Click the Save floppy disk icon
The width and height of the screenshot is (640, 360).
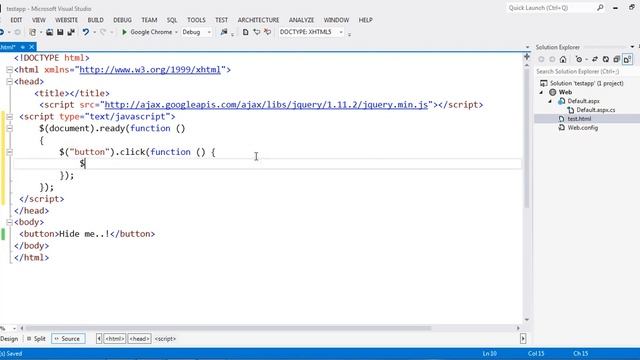(x=60, y=32)
